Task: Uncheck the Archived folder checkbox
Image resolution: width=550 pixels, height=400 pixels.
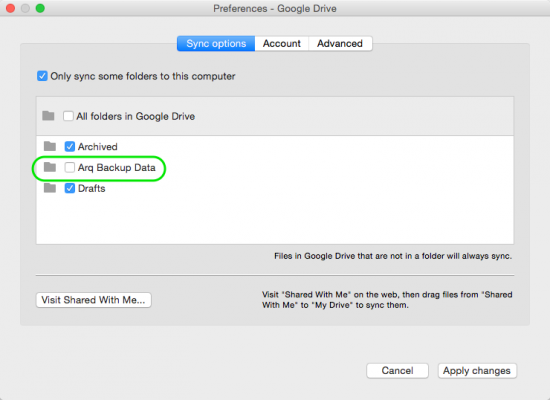Action: [x=70, y=146]
